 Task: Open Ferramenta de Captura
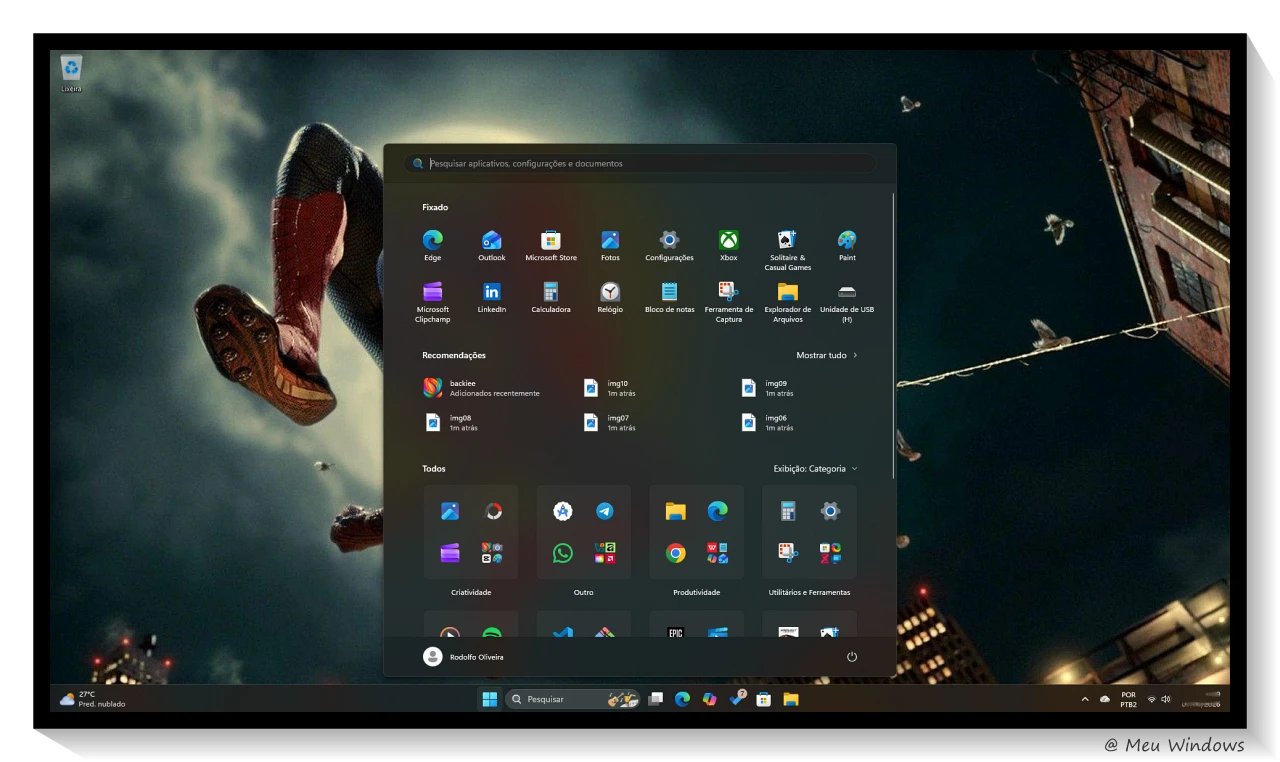click(x=728, y=293)
